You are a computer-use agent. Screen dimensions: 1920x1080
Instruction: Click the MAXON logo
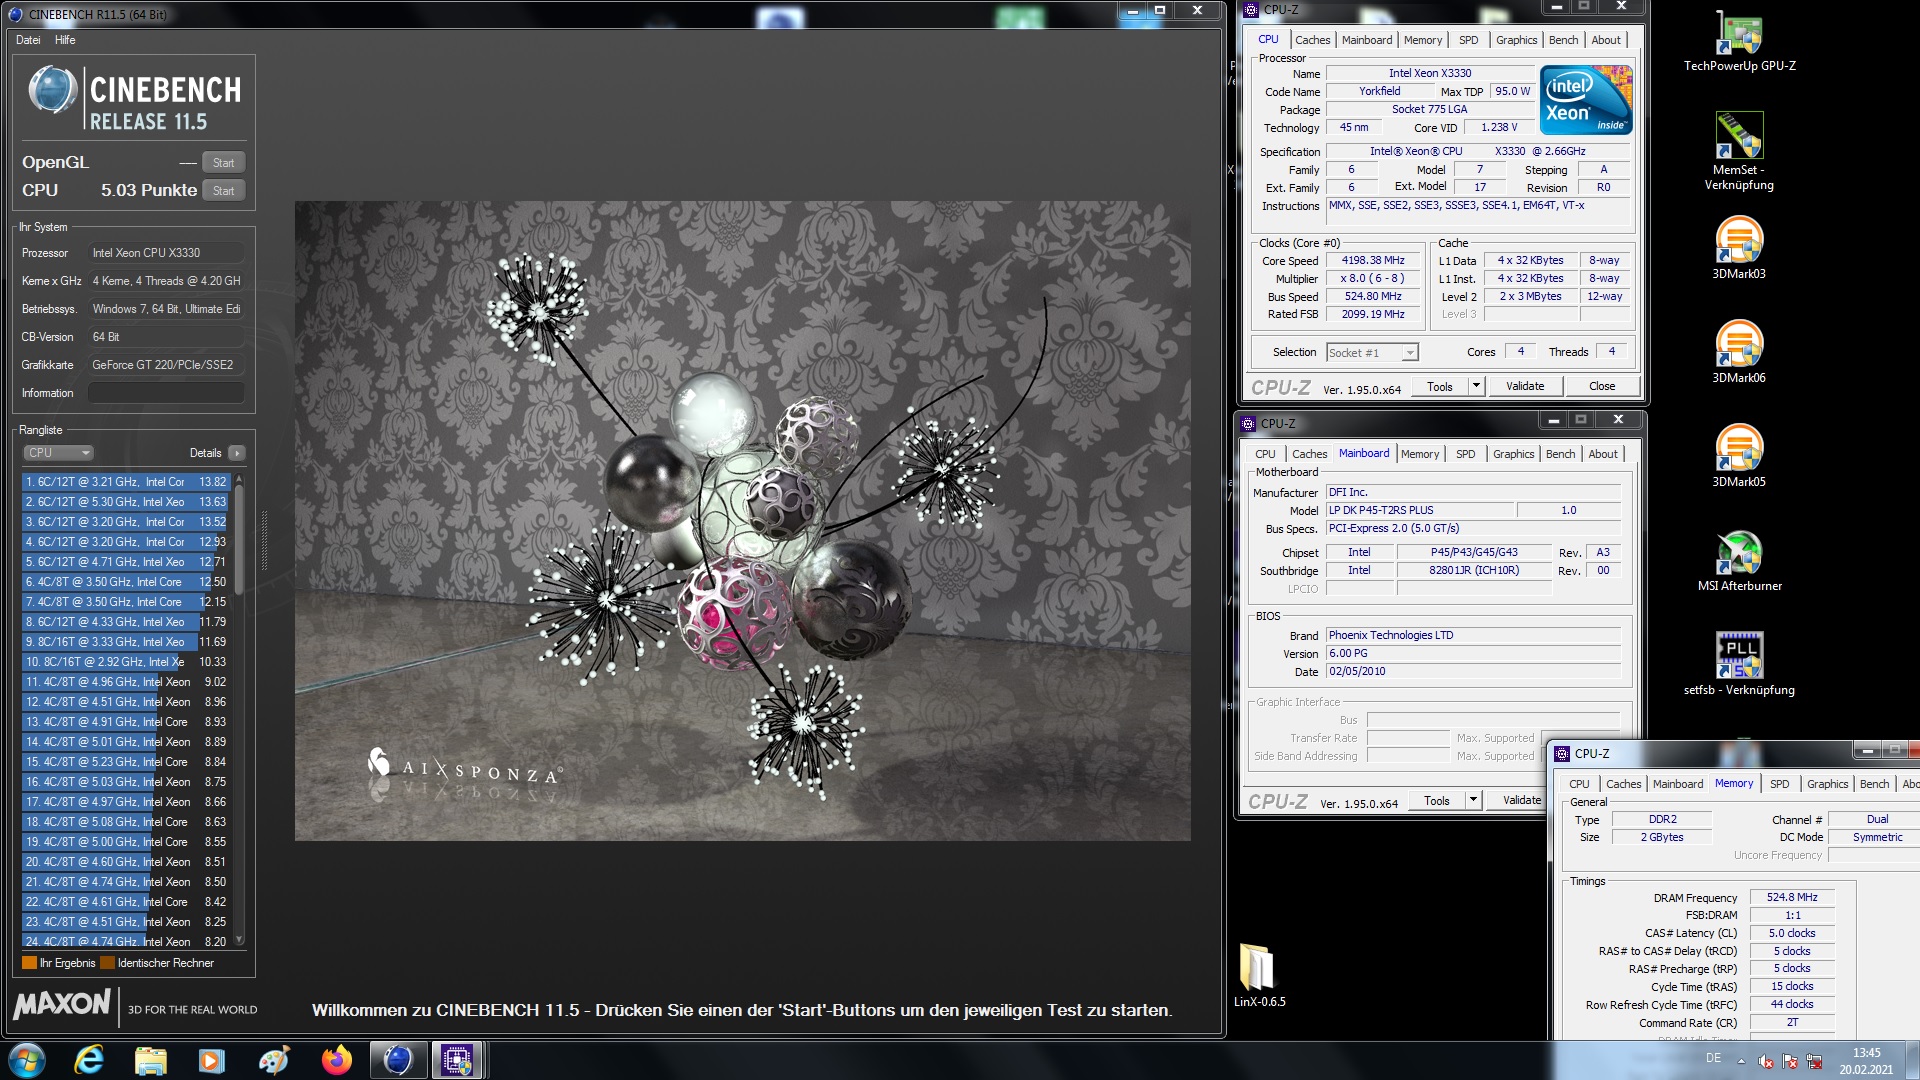[x=62, y=1005]
